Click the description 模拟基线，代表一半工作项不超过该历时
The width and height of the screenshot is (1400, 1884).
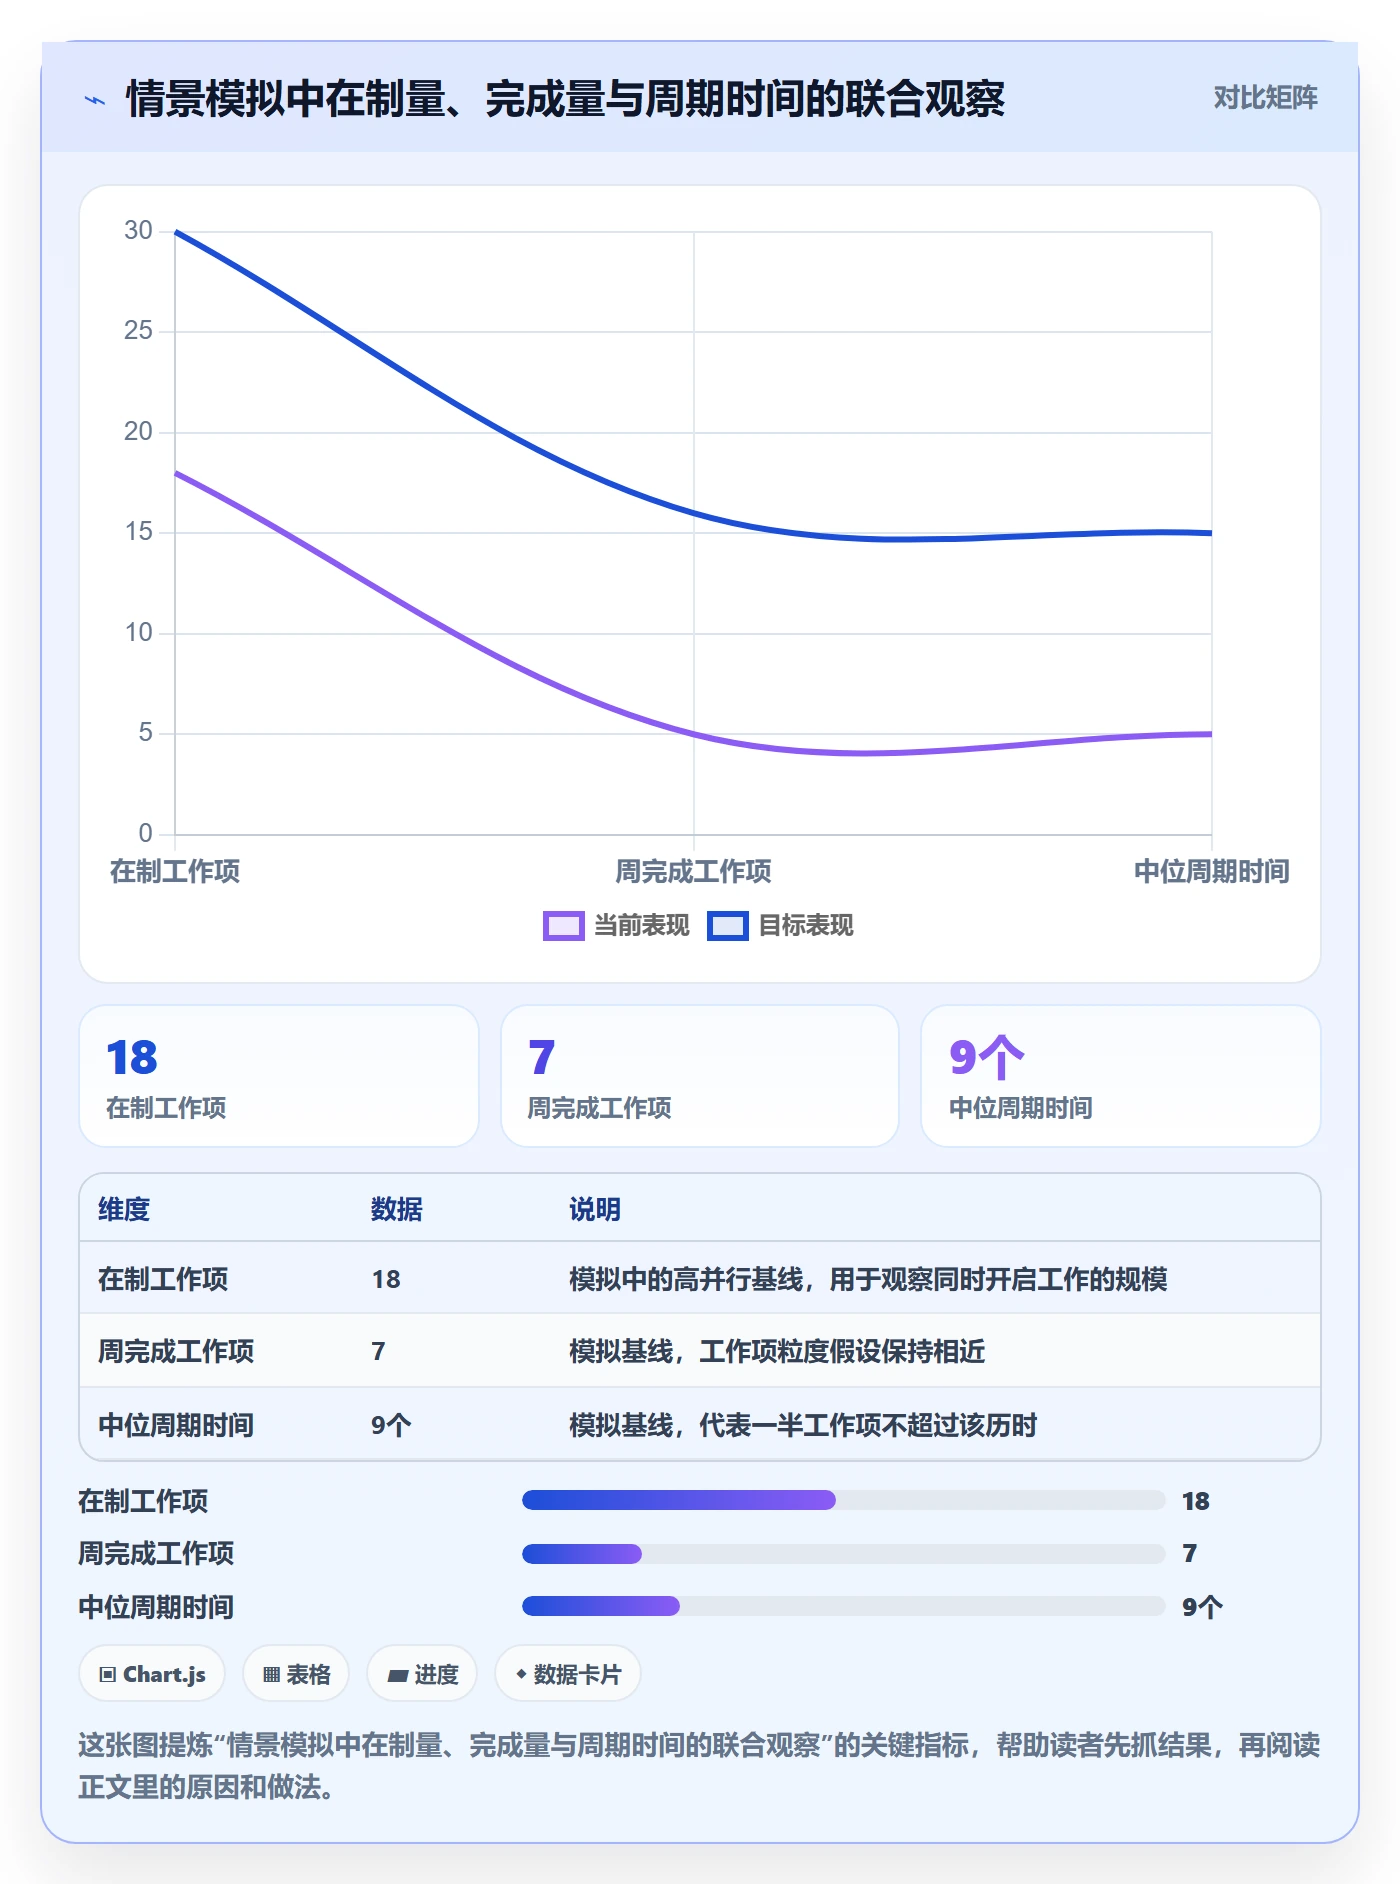click(803, 1426)
